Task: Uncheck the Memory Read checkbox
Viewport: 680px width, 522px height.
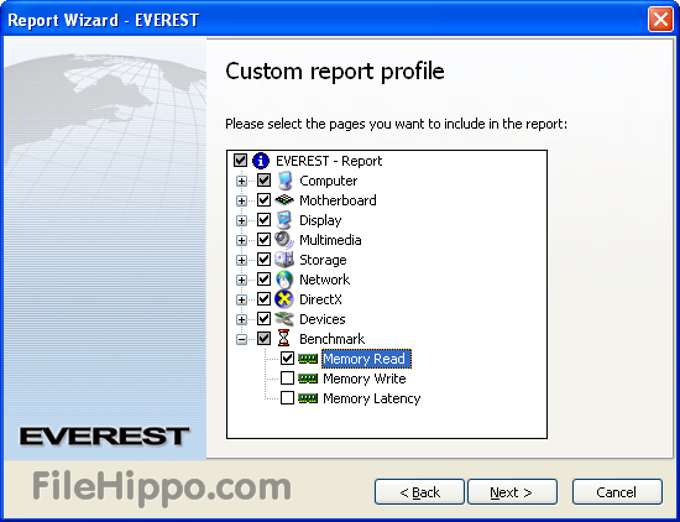Action: (288, 359)
